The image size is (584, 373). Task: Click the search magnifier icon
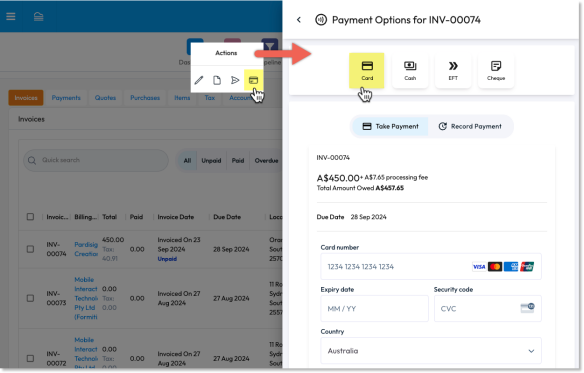(x=32, y=160)
